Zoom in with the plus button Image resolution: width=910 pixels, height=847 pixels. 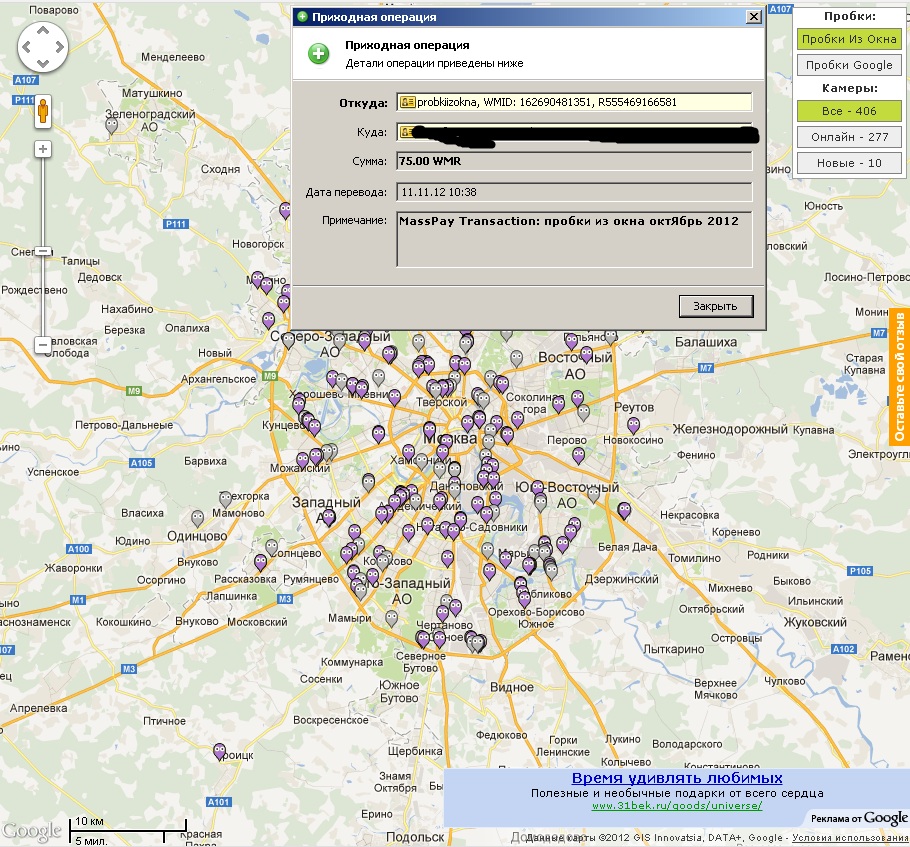(x=42, y=149)
